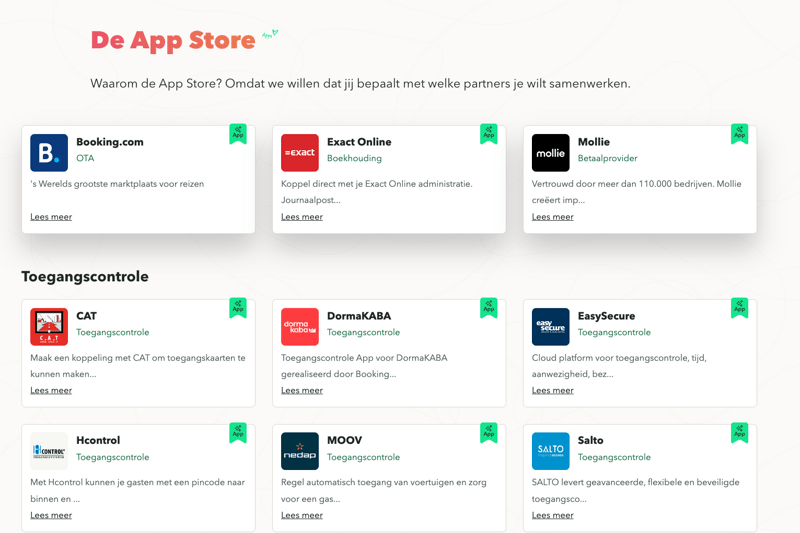Click the App badge on DormaKABA card
The width and height of the screenshot is (800, 533).
point(489,308)
